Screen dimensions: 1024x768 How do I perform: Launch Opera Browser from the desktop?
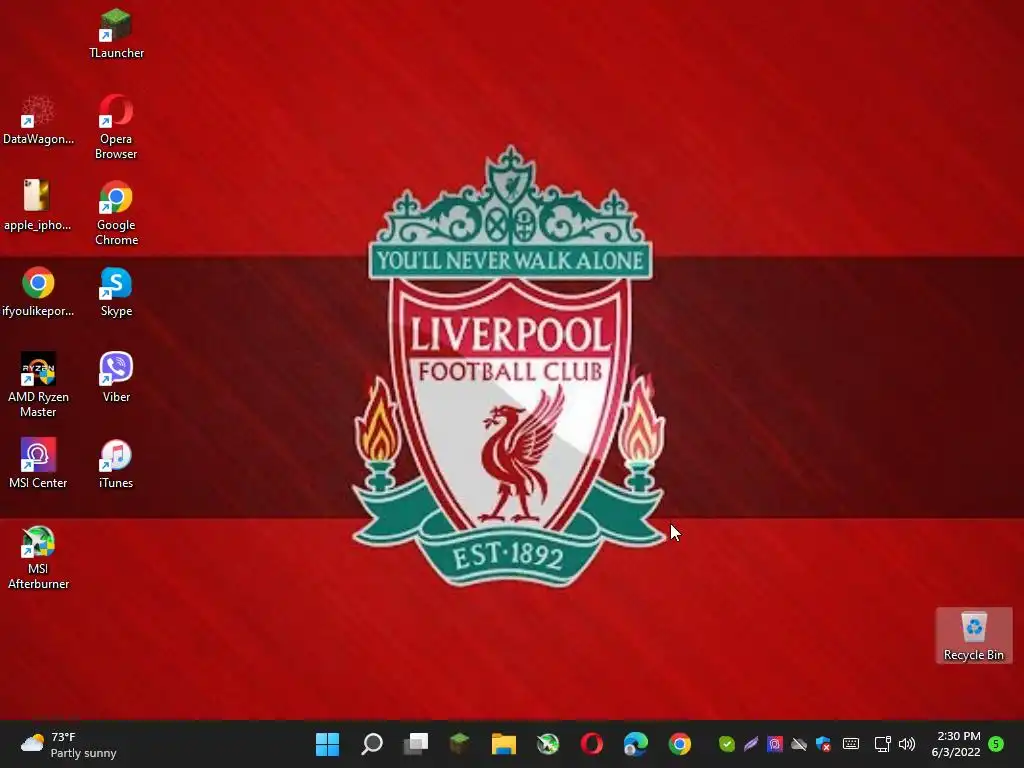(116, 127)
